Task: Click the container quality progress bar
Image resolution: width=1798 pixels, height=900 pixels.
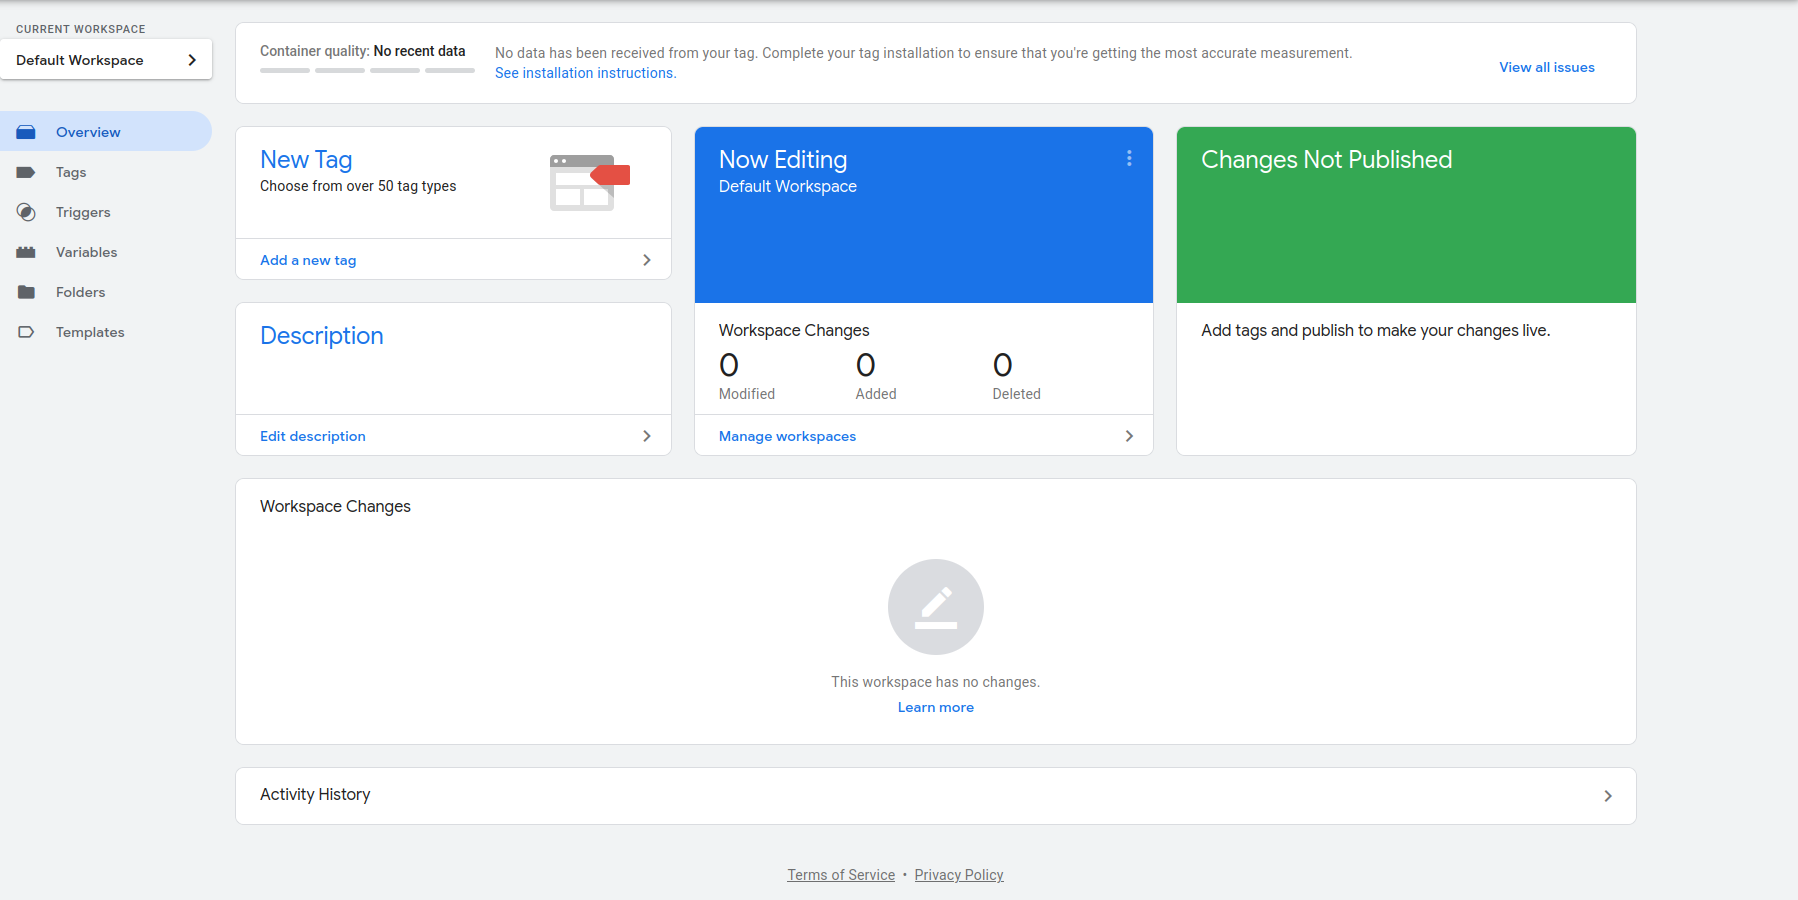Action: [367, 70]
